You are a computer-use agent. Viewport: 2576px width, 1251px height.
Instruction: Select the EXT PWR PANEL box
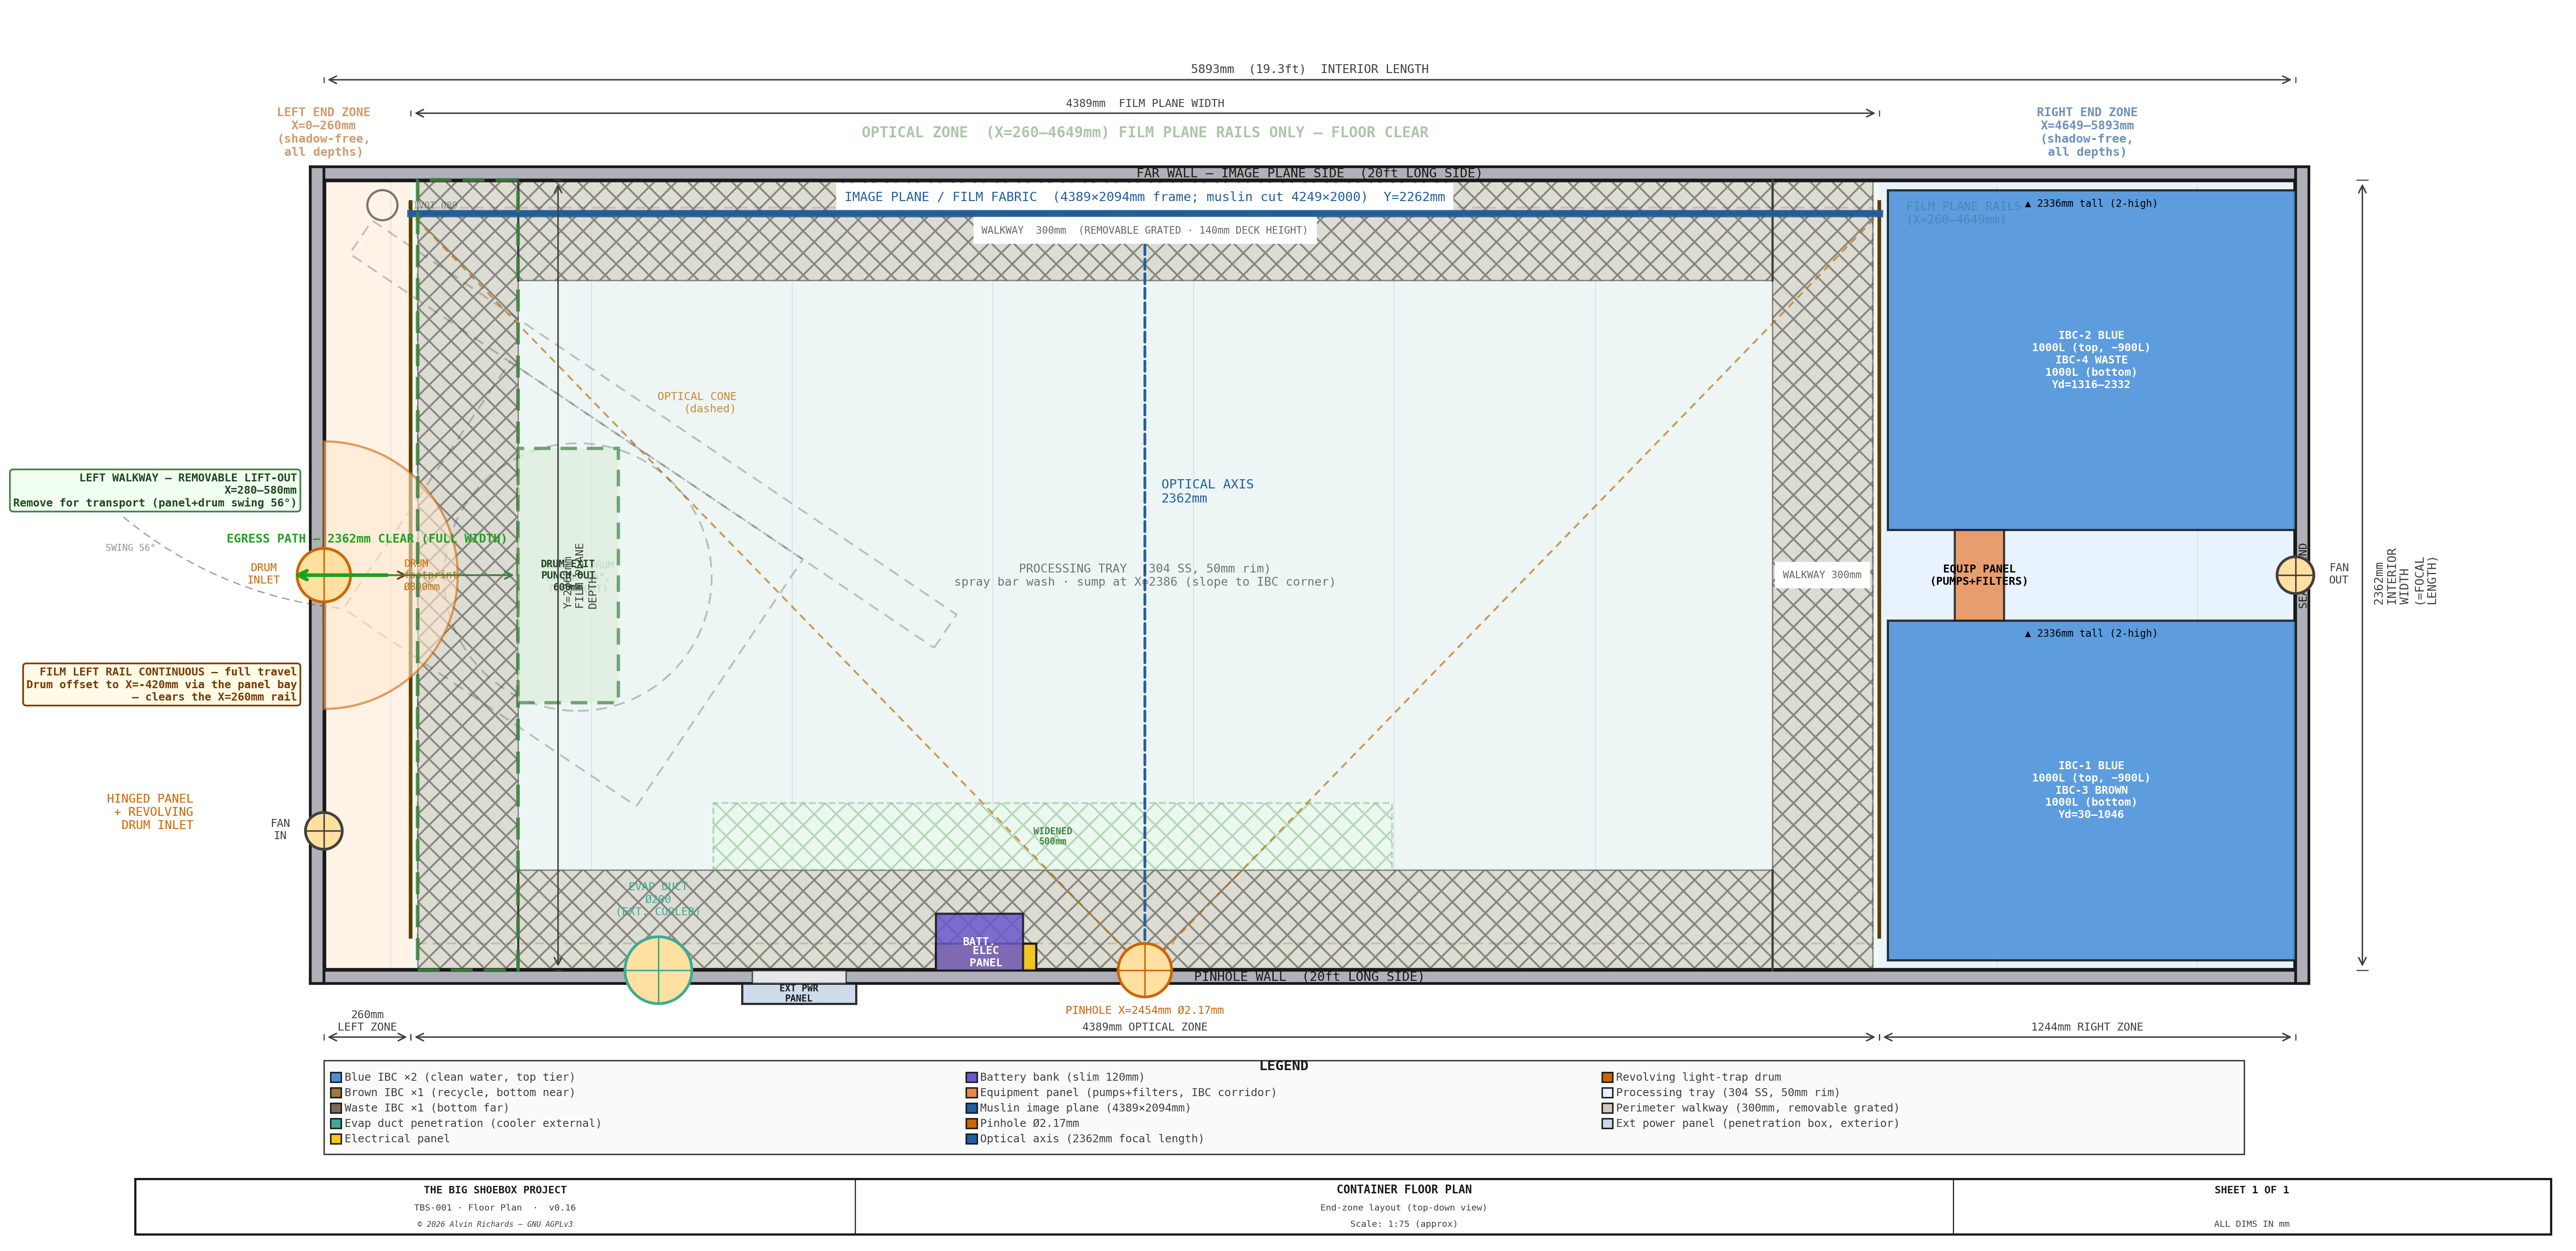(799, 994)
